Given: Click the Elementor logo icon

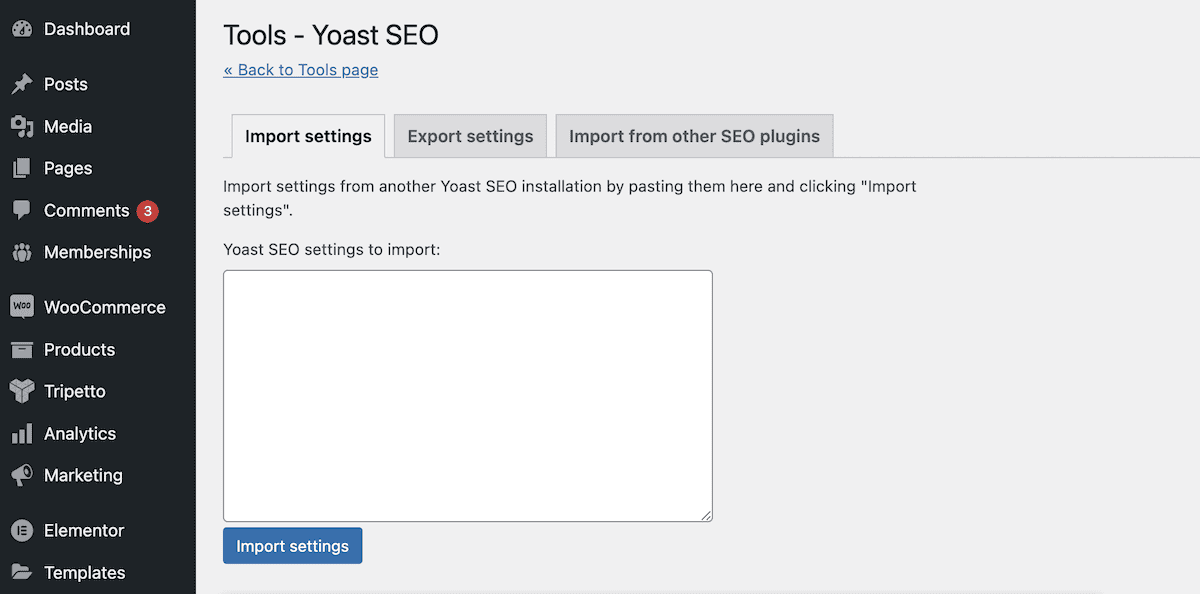Looking at the screenshot, I should tap(22, 530).
